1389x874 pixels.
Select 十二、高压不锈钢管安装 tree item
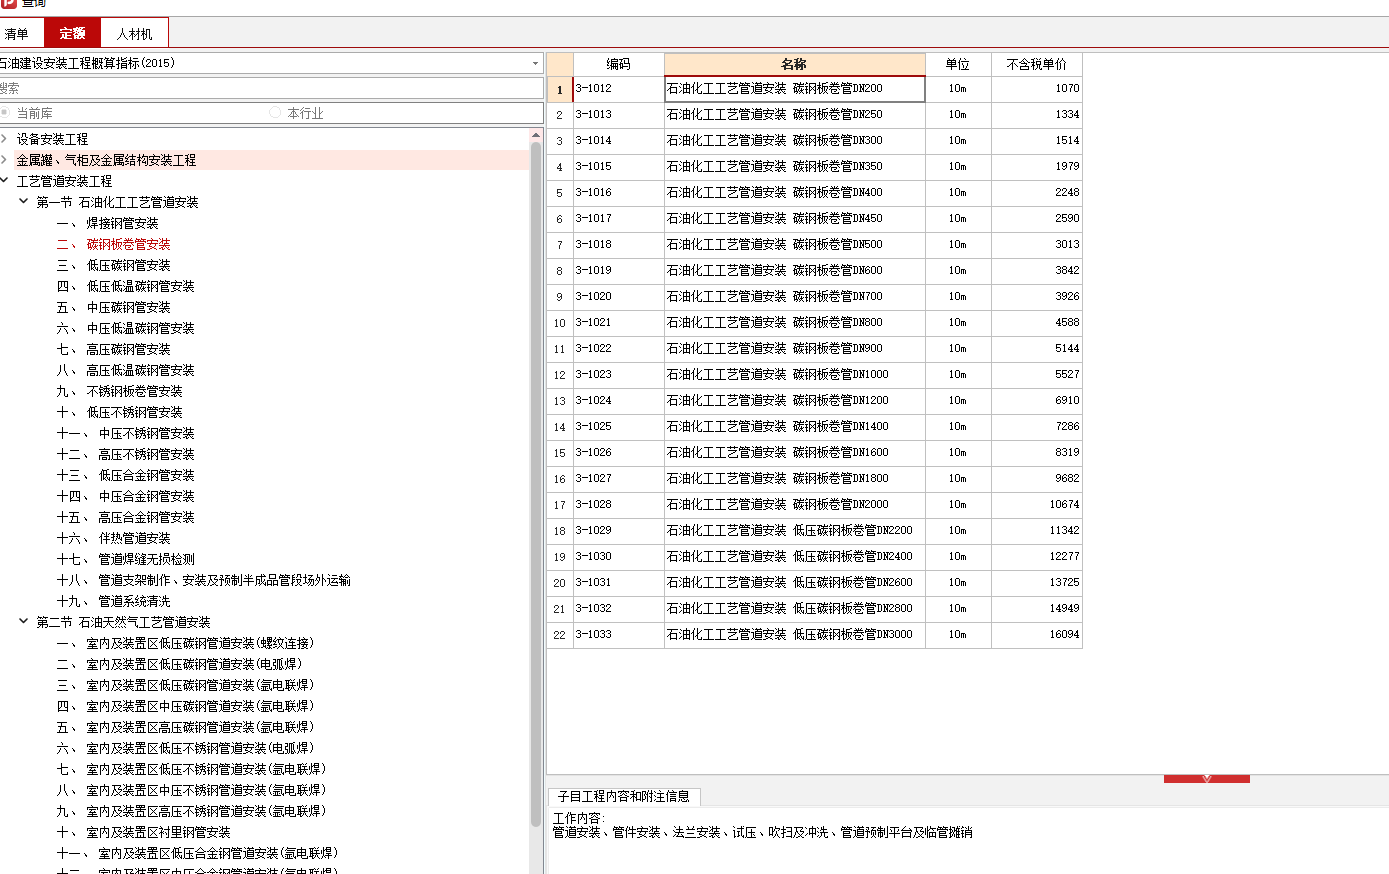coord(125,454)
